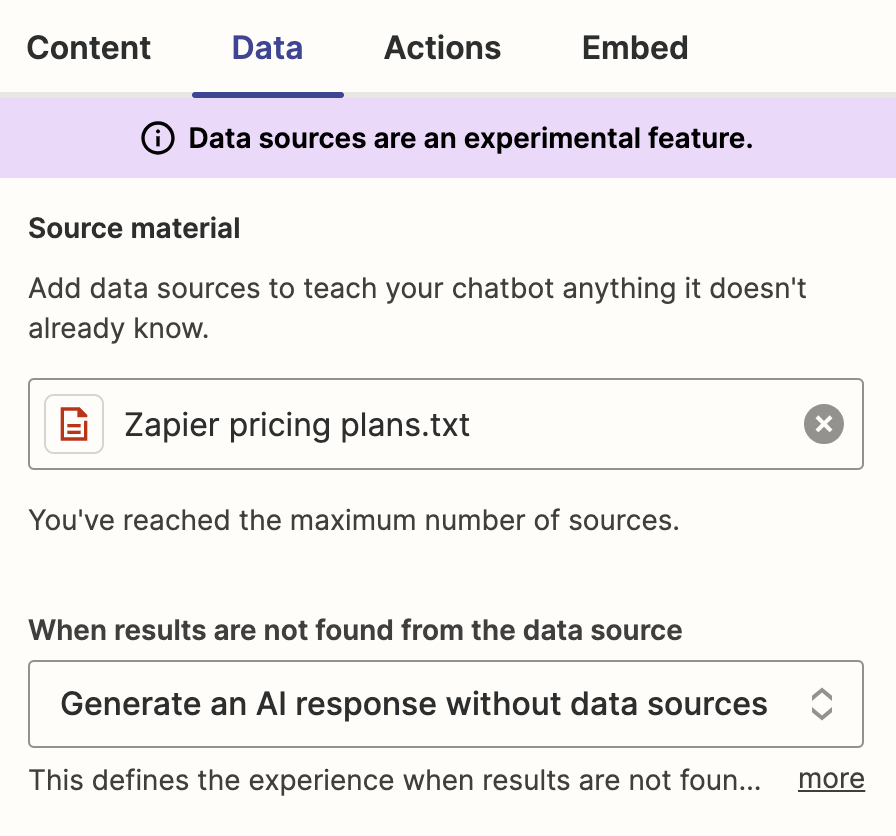
Task: Click the 'more' link to expand the description
Action: [x=830, y=778]
